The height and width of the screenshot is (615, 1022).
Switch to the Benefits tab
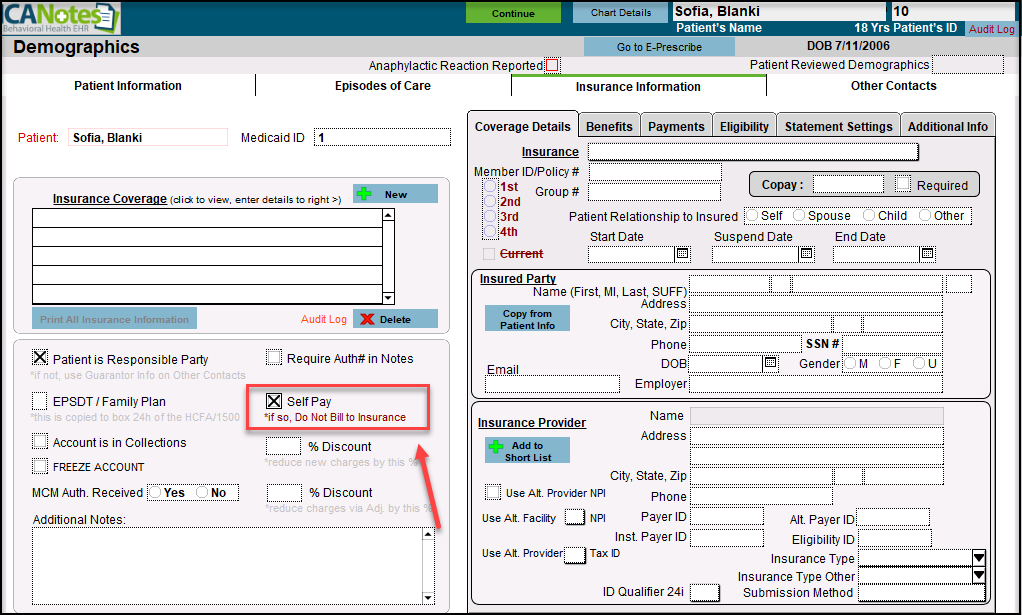click(x=609, y=127)
